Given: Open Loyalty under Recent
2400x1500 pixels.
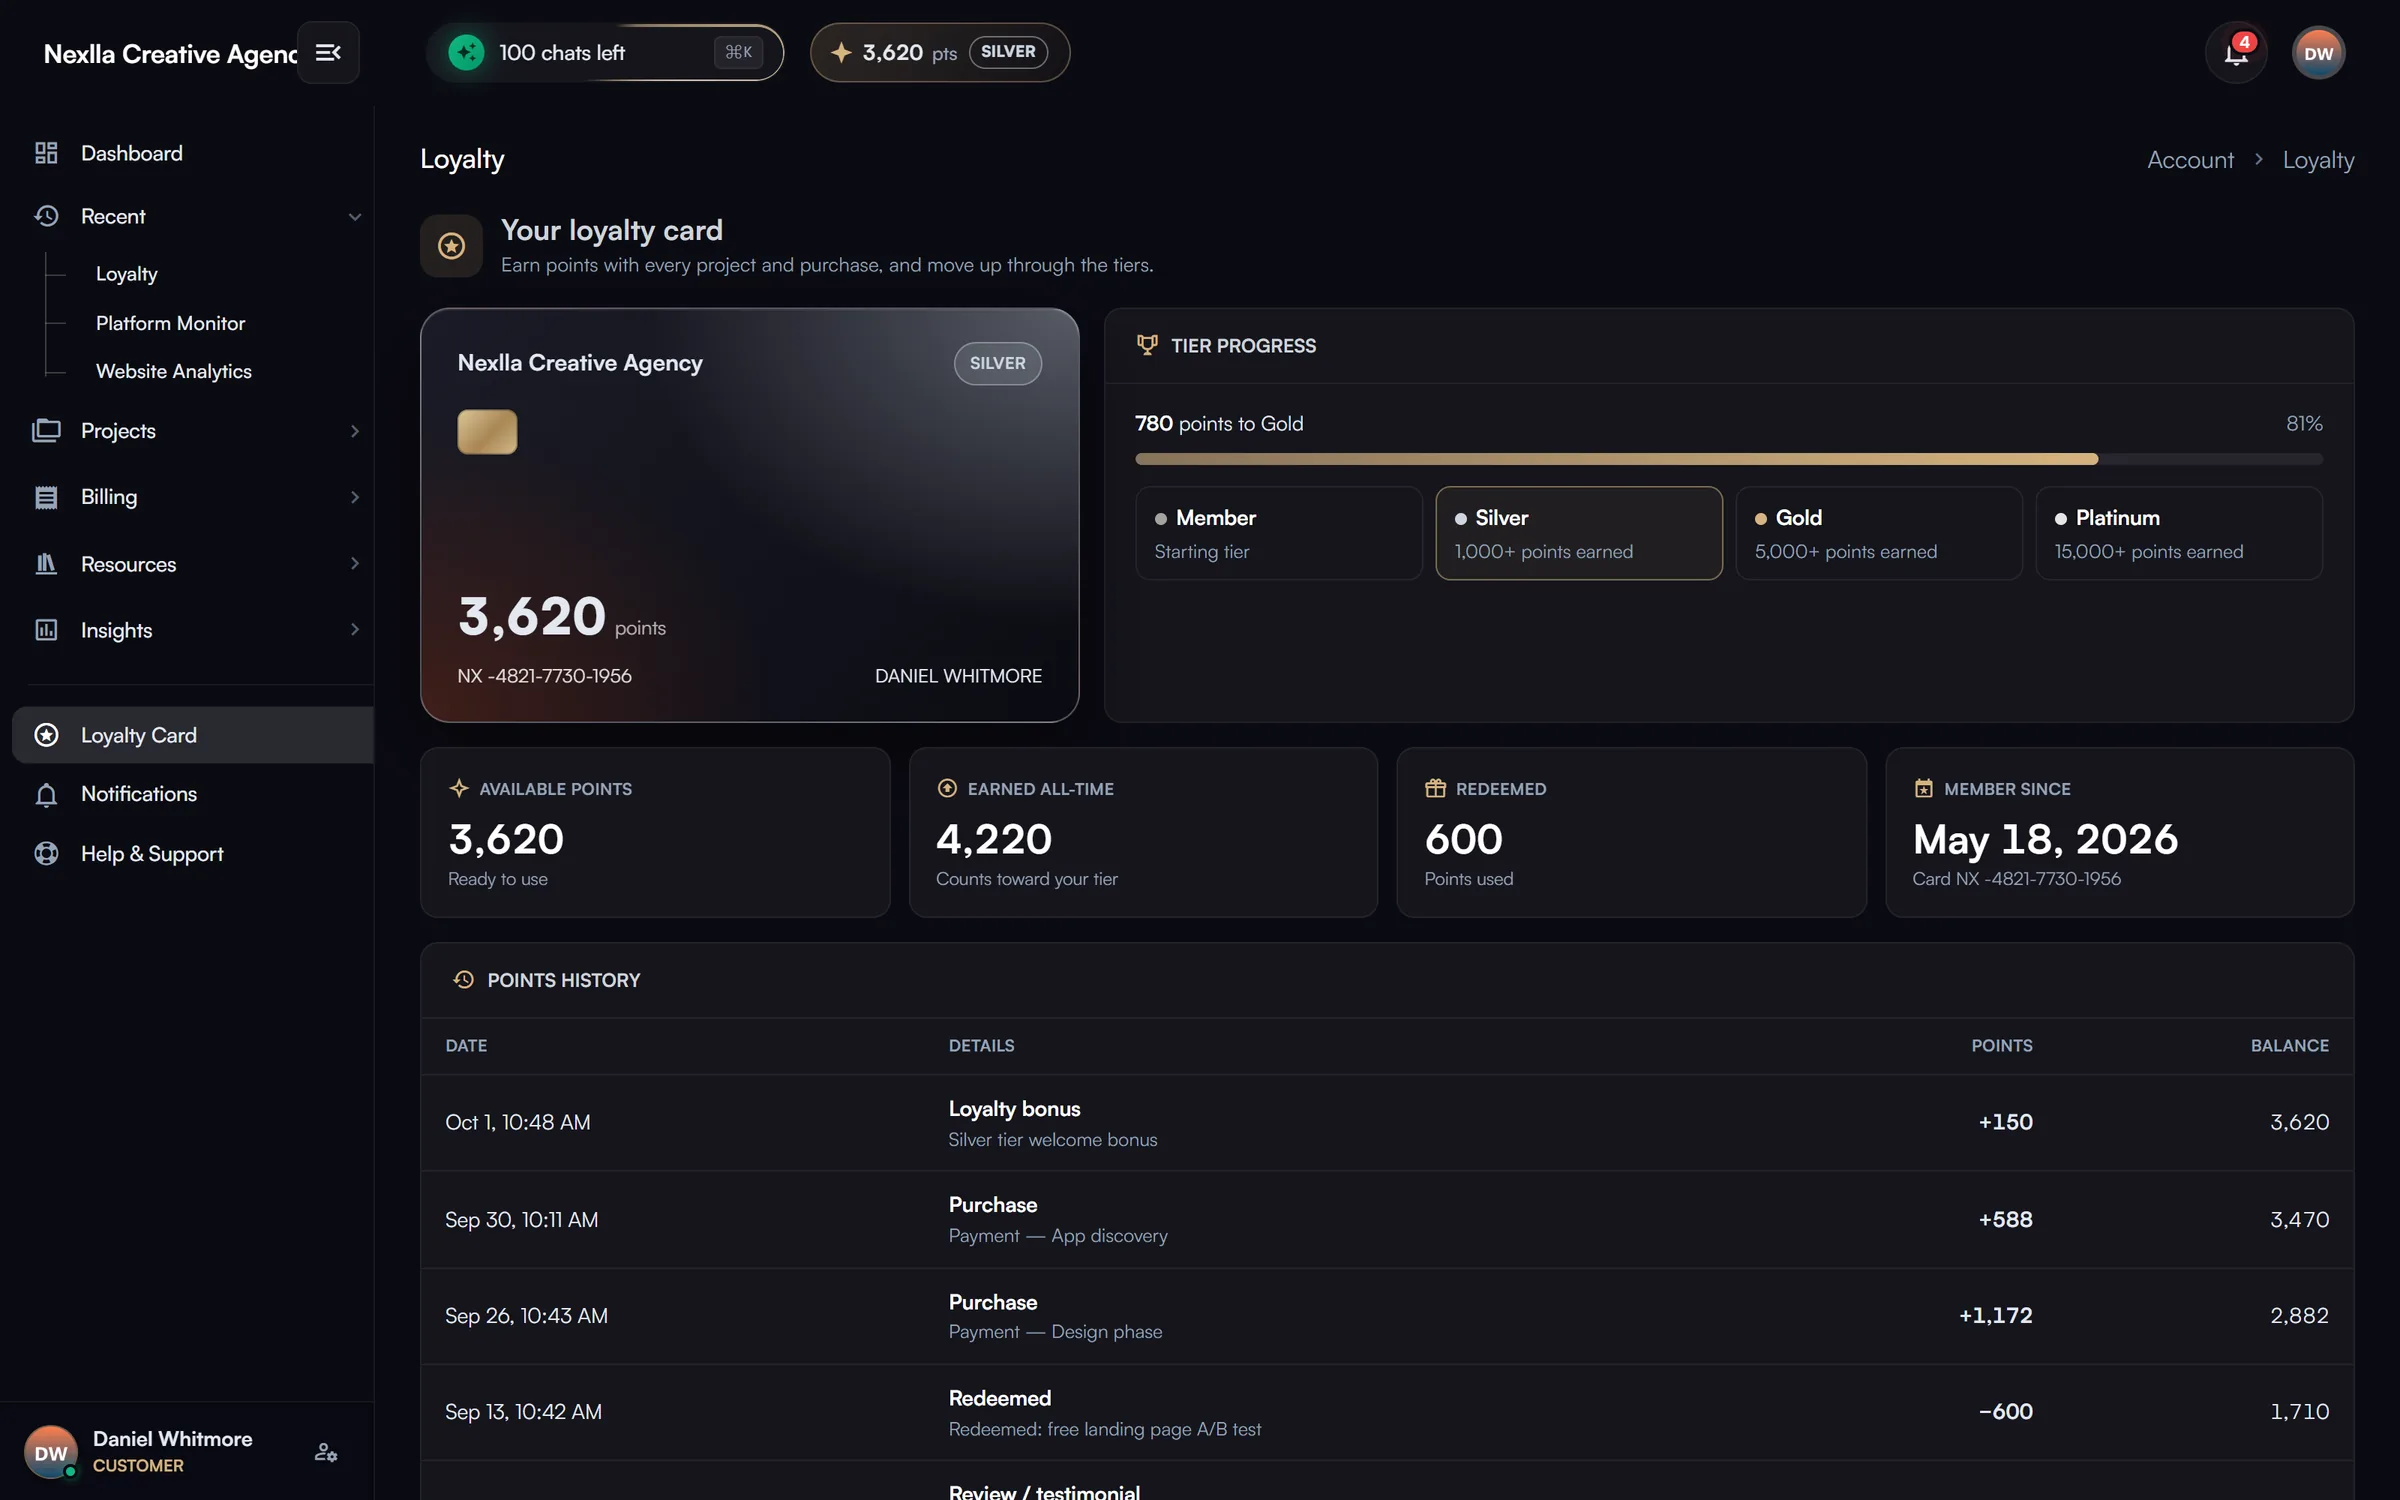Looking at the screenshot, I should [x=127, y=274].
